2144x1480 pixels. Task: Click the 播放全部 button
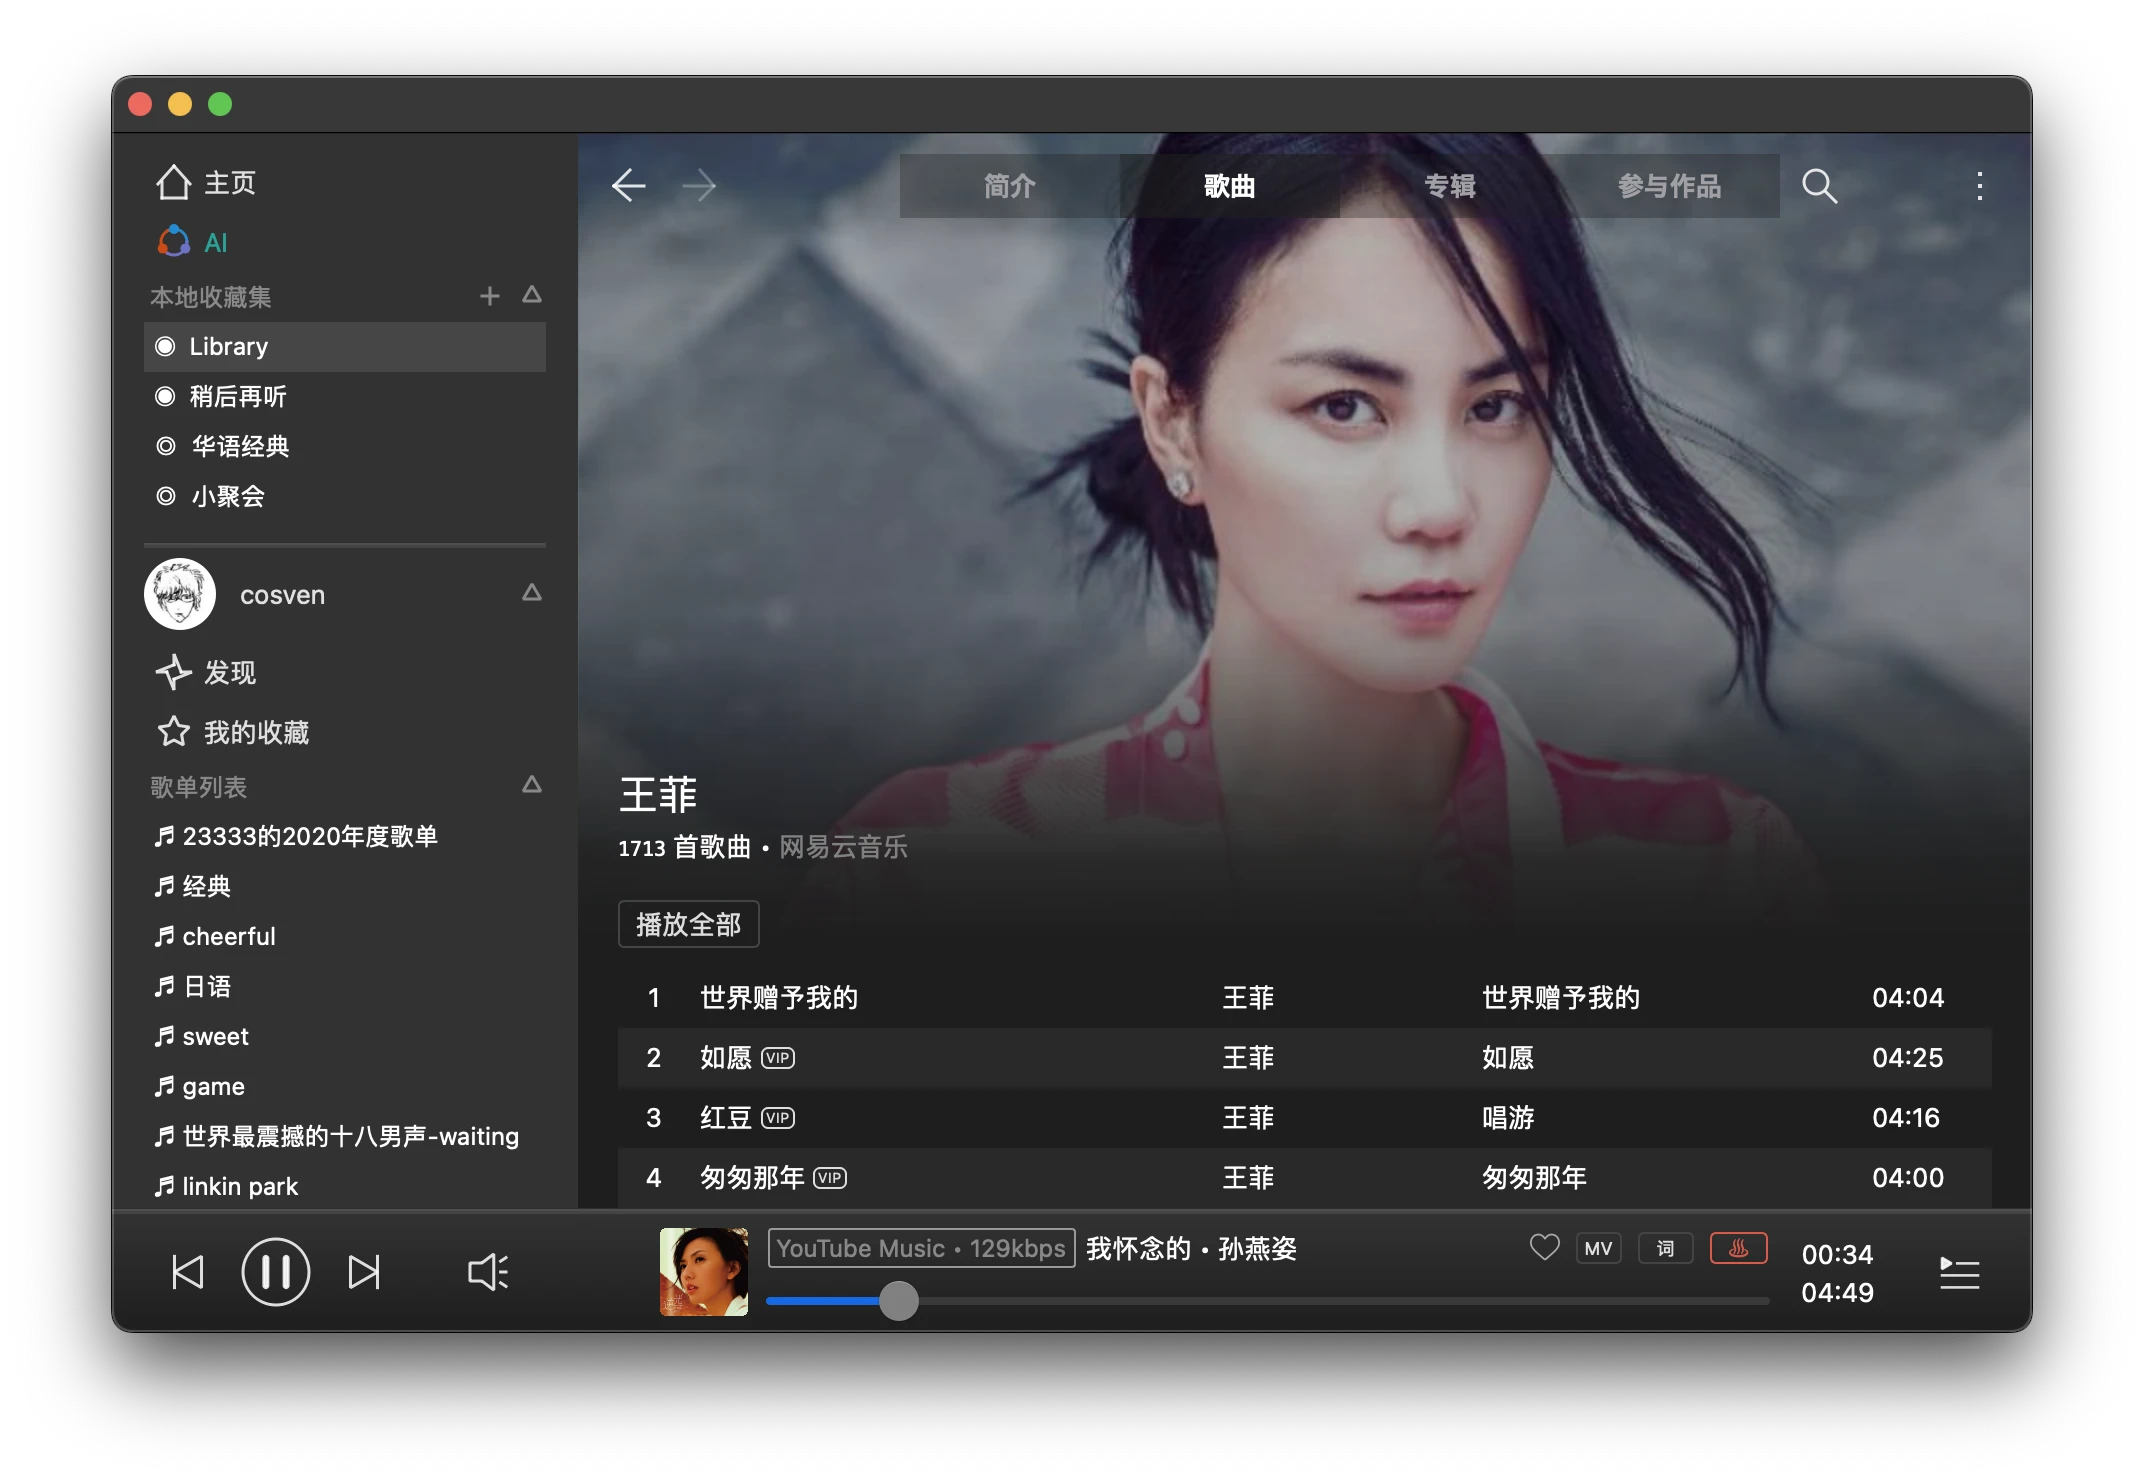688,924
